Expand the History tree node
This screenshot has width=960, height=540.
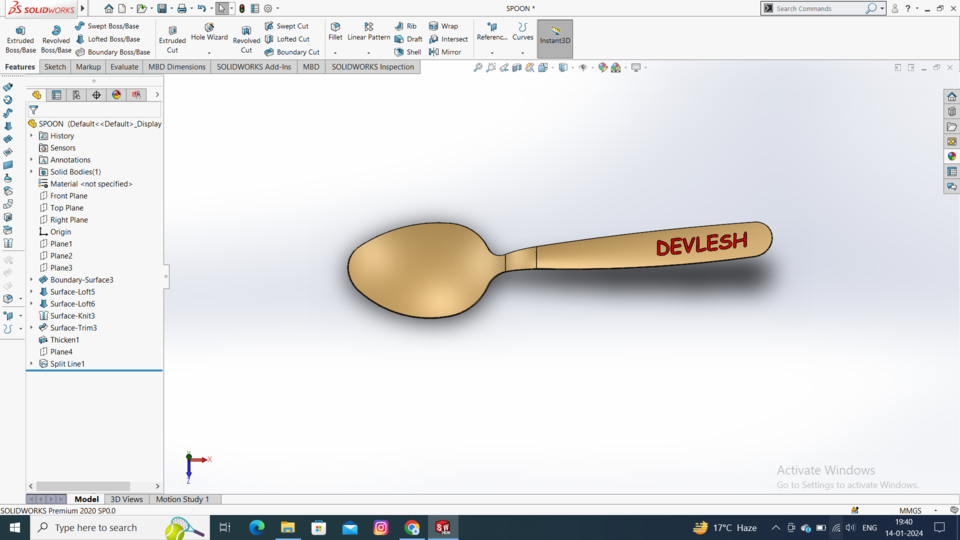(32, 136)
